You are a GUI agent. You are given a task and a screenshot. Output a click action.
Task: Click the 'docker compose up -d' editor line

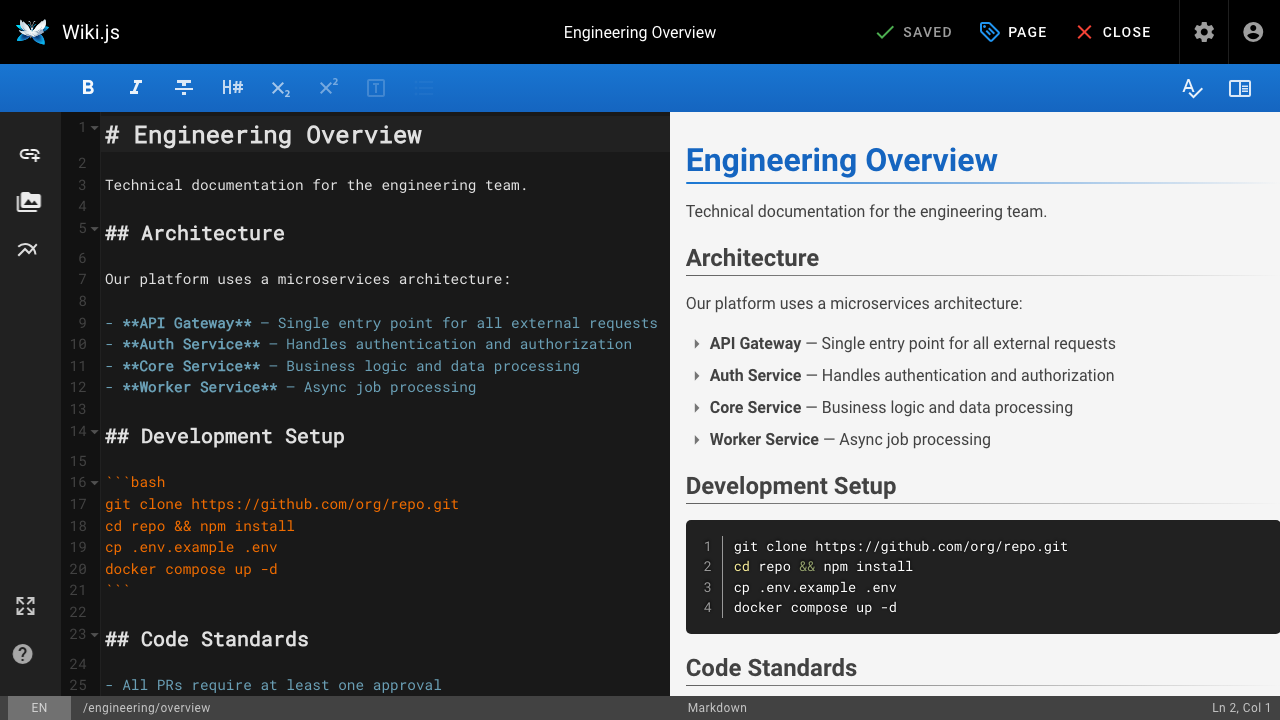(x=191, y=569)
